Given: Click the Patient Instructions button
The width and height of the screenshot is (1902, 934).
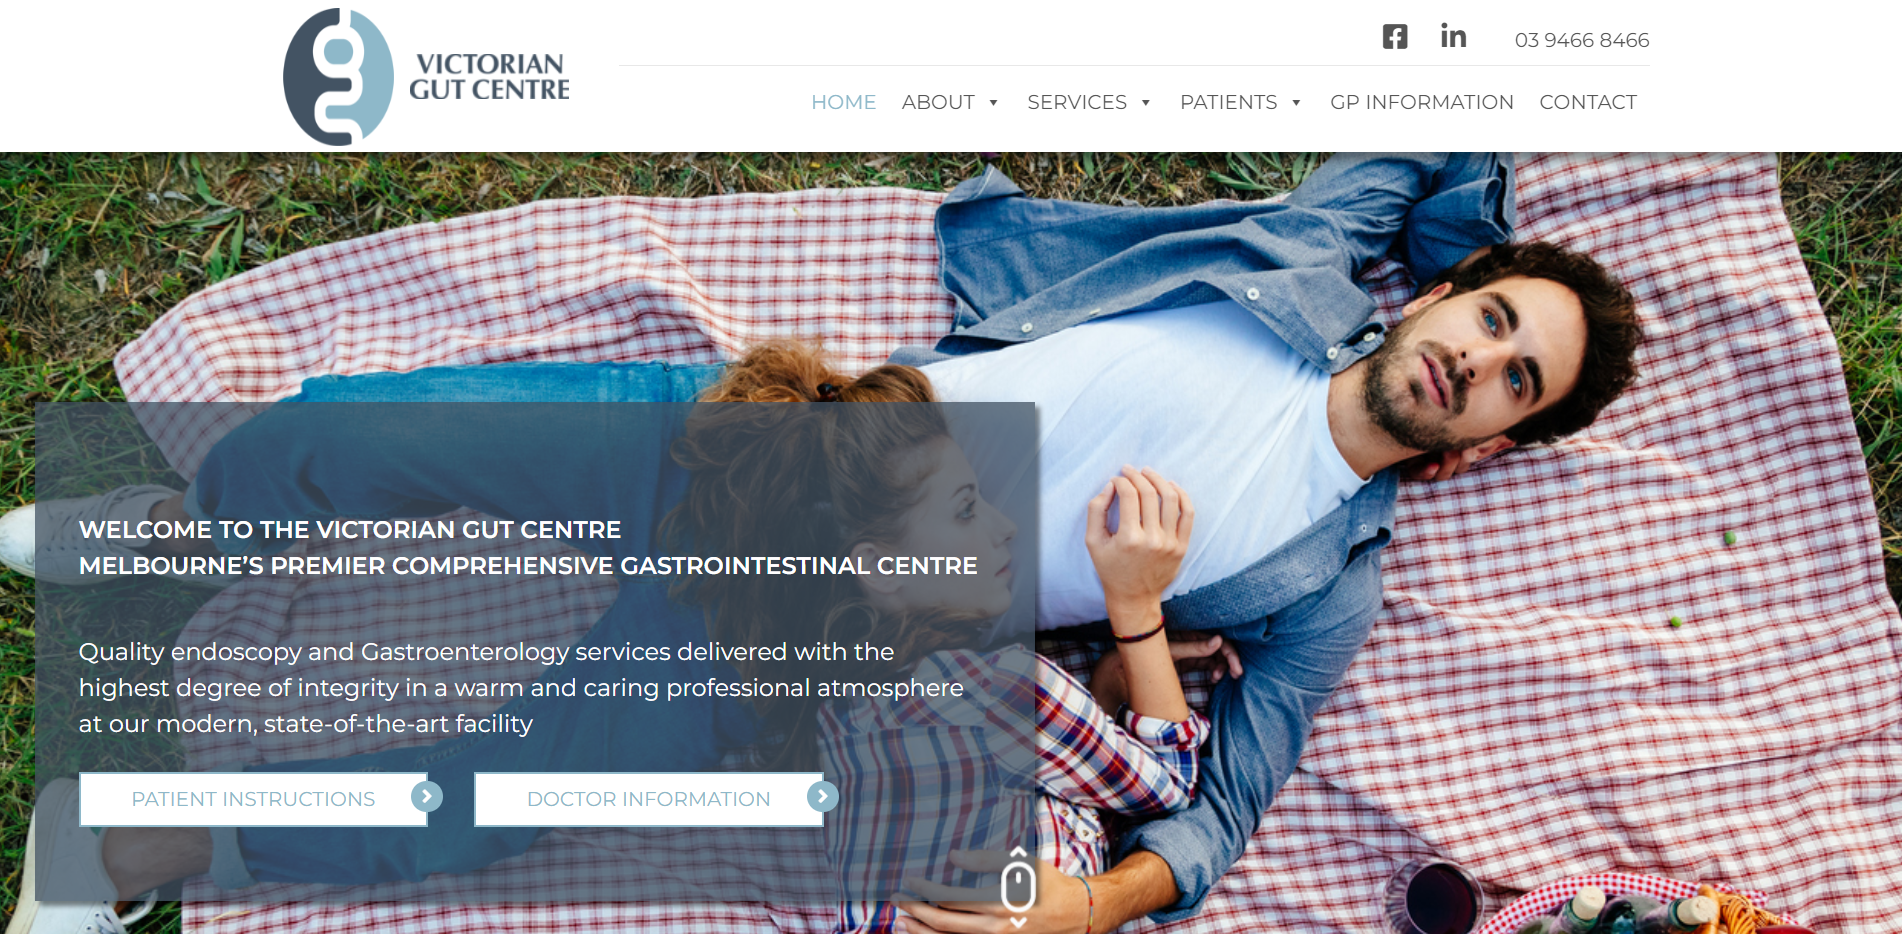Looking at the screenshot, I should (254, 799).
